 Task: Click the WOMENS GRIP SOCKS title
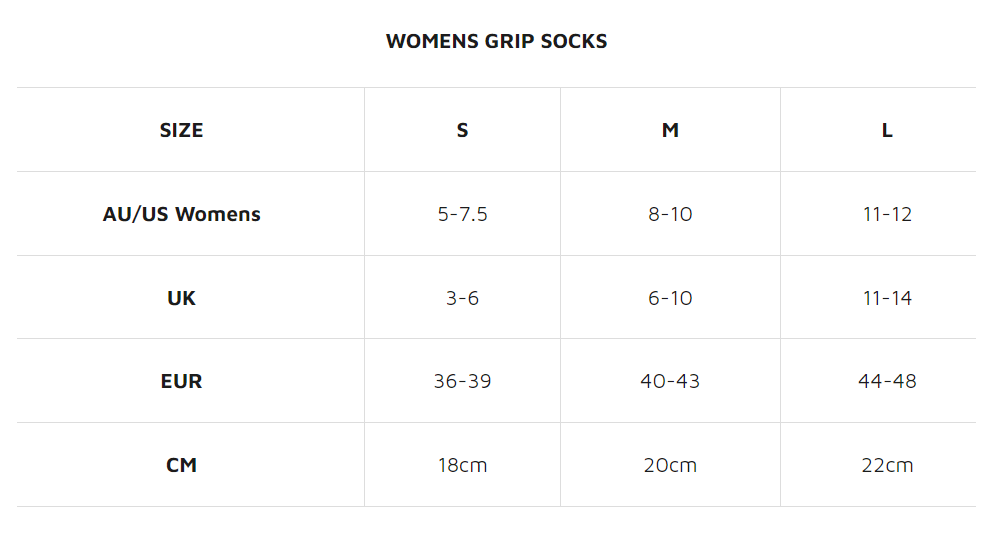click(496, 41)
